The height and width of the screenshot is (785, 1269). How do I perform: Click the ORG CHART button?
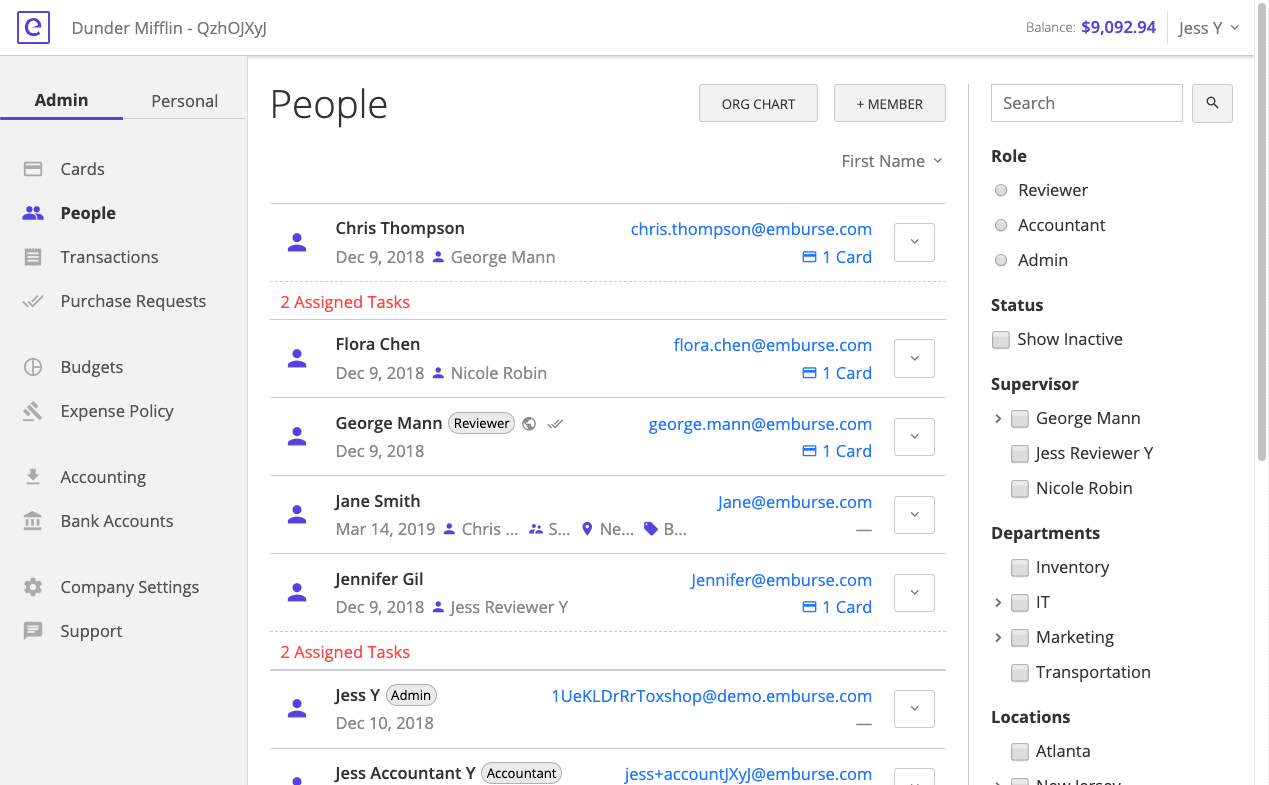(758, 103)
